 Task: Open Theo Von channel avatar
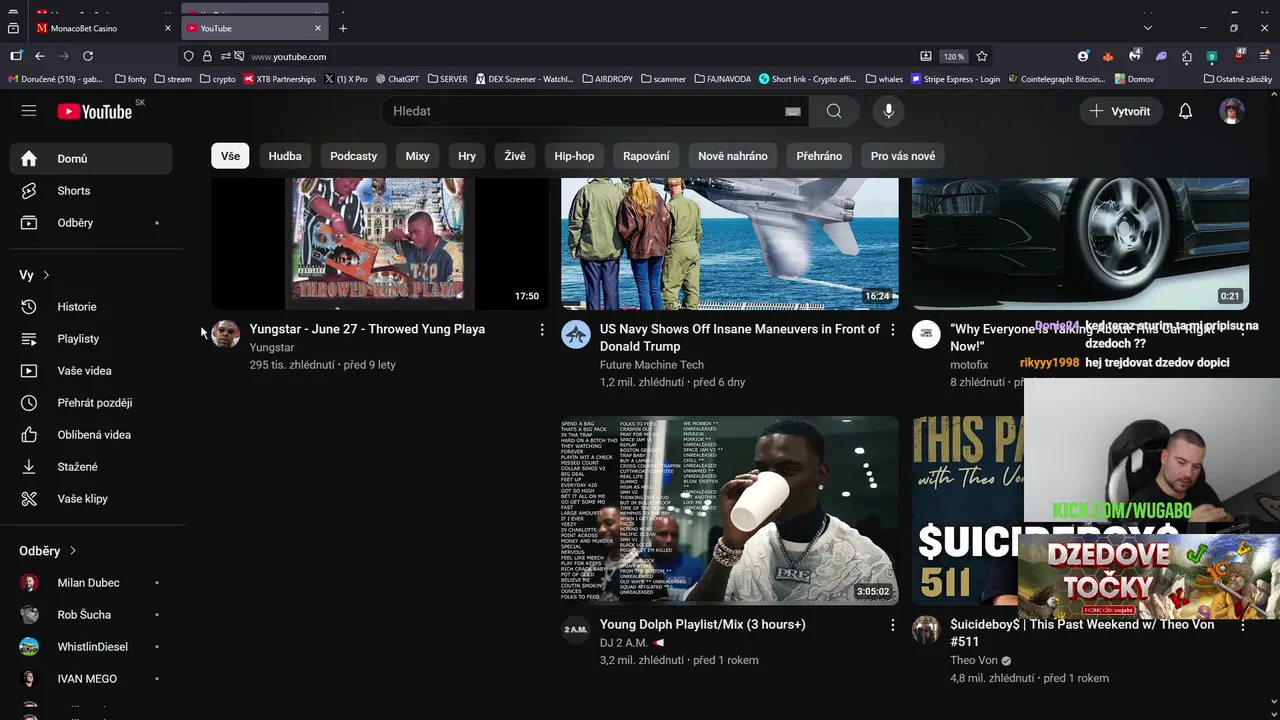(x=926, y=630)
